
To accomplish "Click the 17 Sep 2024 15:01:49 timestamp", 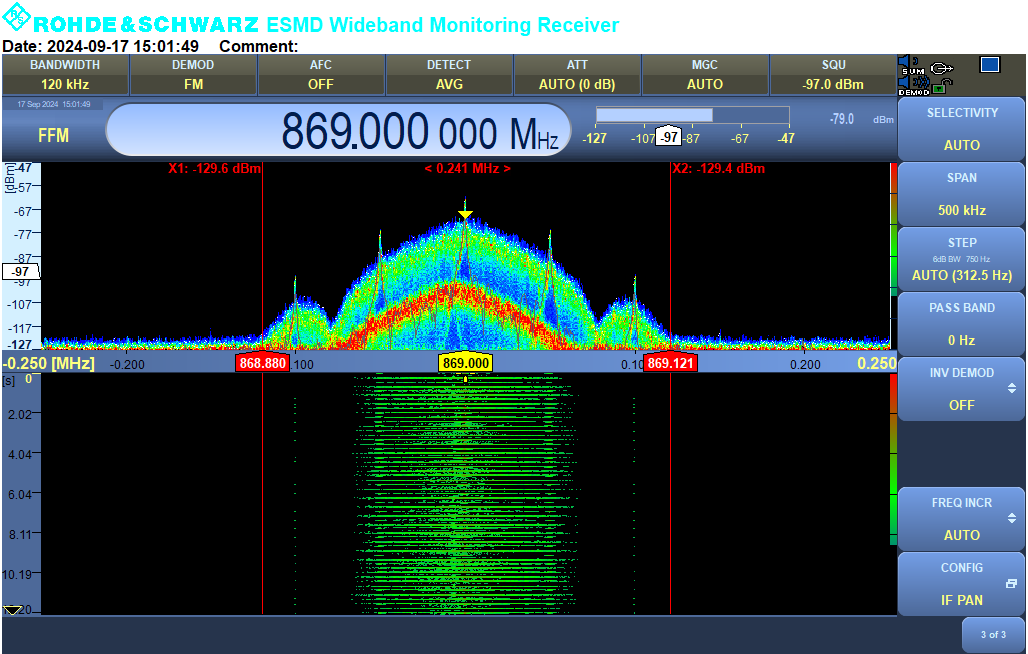I will [54, 104].
